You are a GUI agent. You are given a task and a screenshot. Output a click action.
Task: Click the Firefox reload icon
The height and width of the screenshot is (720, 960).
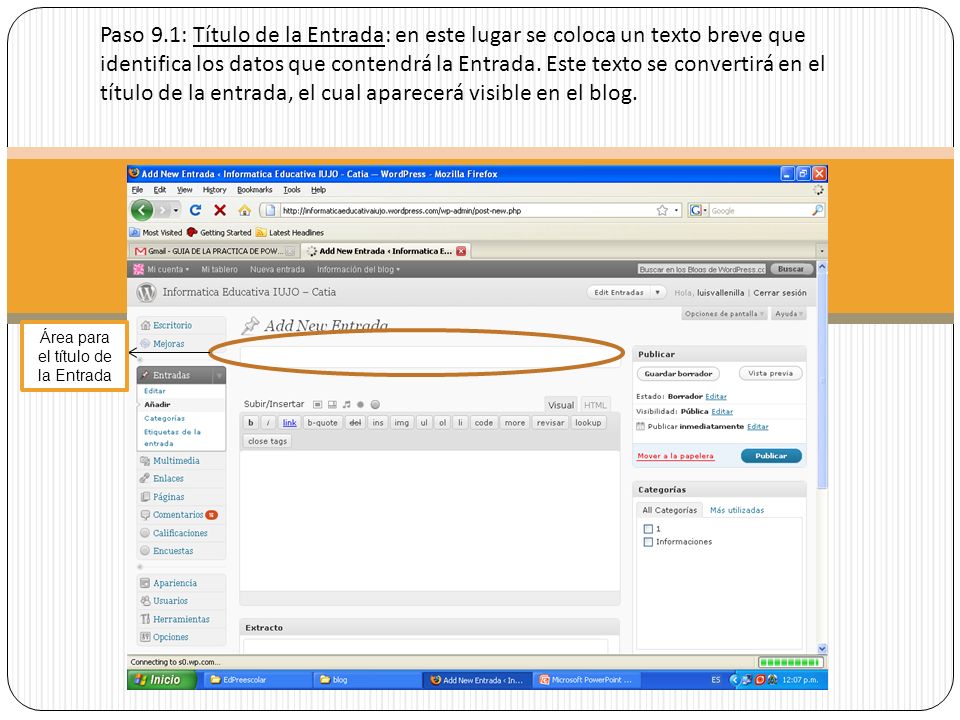coord(195,211)
